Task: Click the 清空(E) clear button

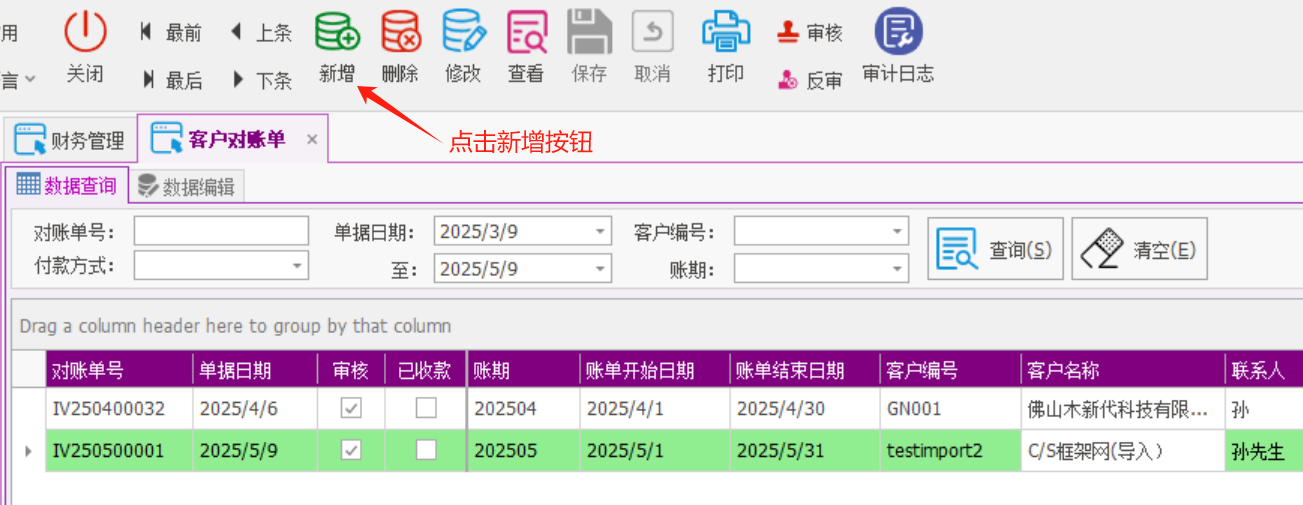Action: tap(1139, 249)
